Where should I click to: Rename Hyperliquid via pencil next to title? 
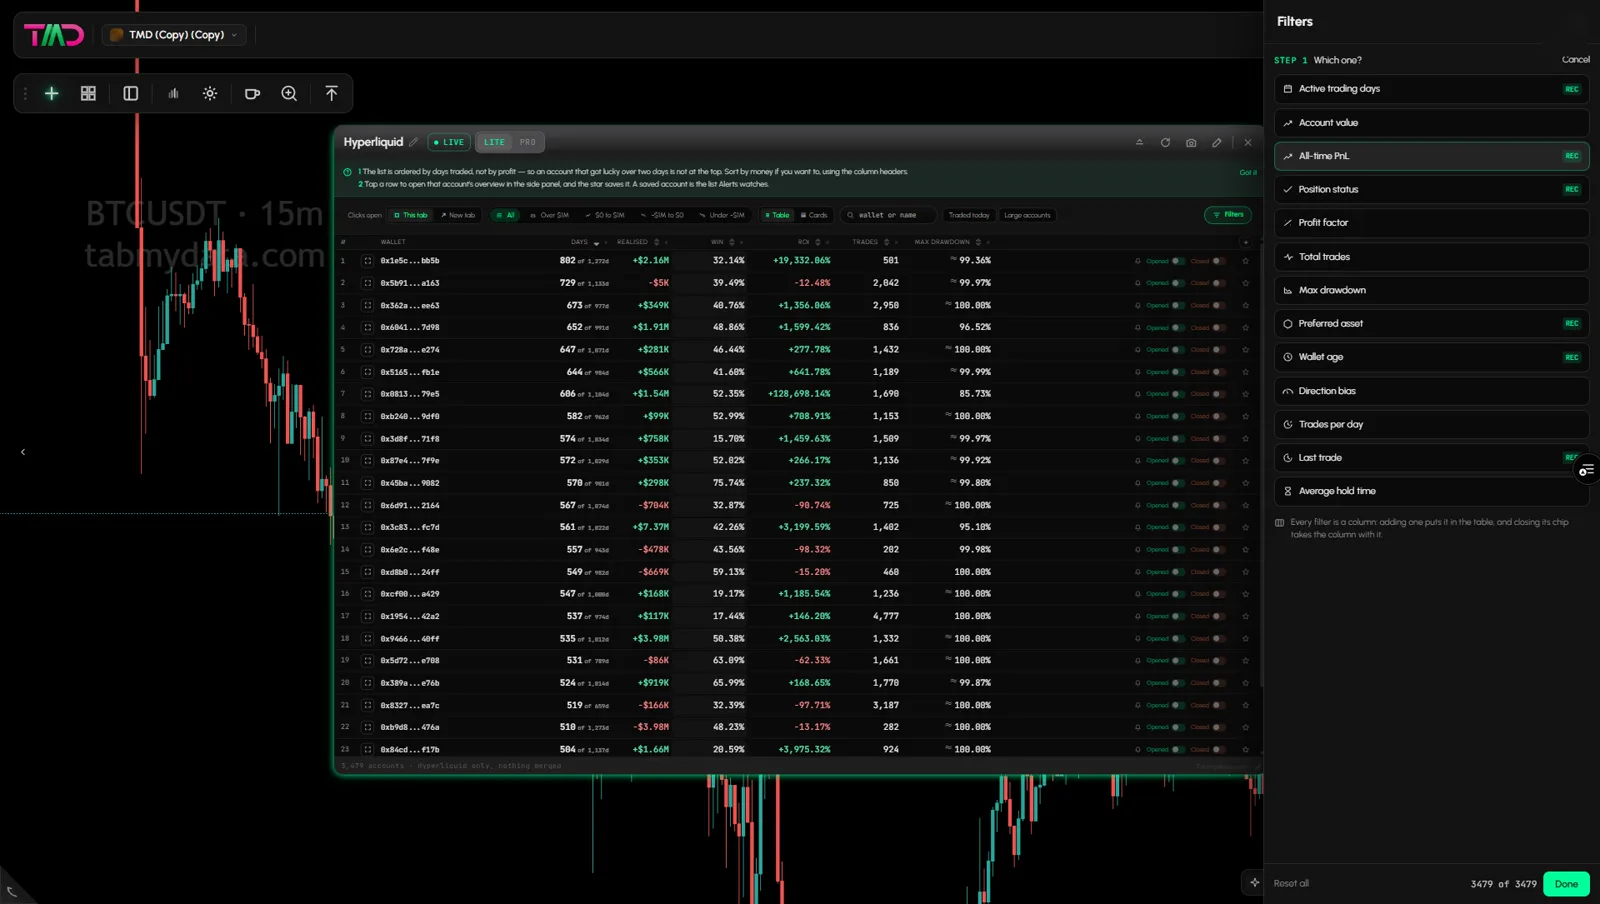[x=413, y=142]
